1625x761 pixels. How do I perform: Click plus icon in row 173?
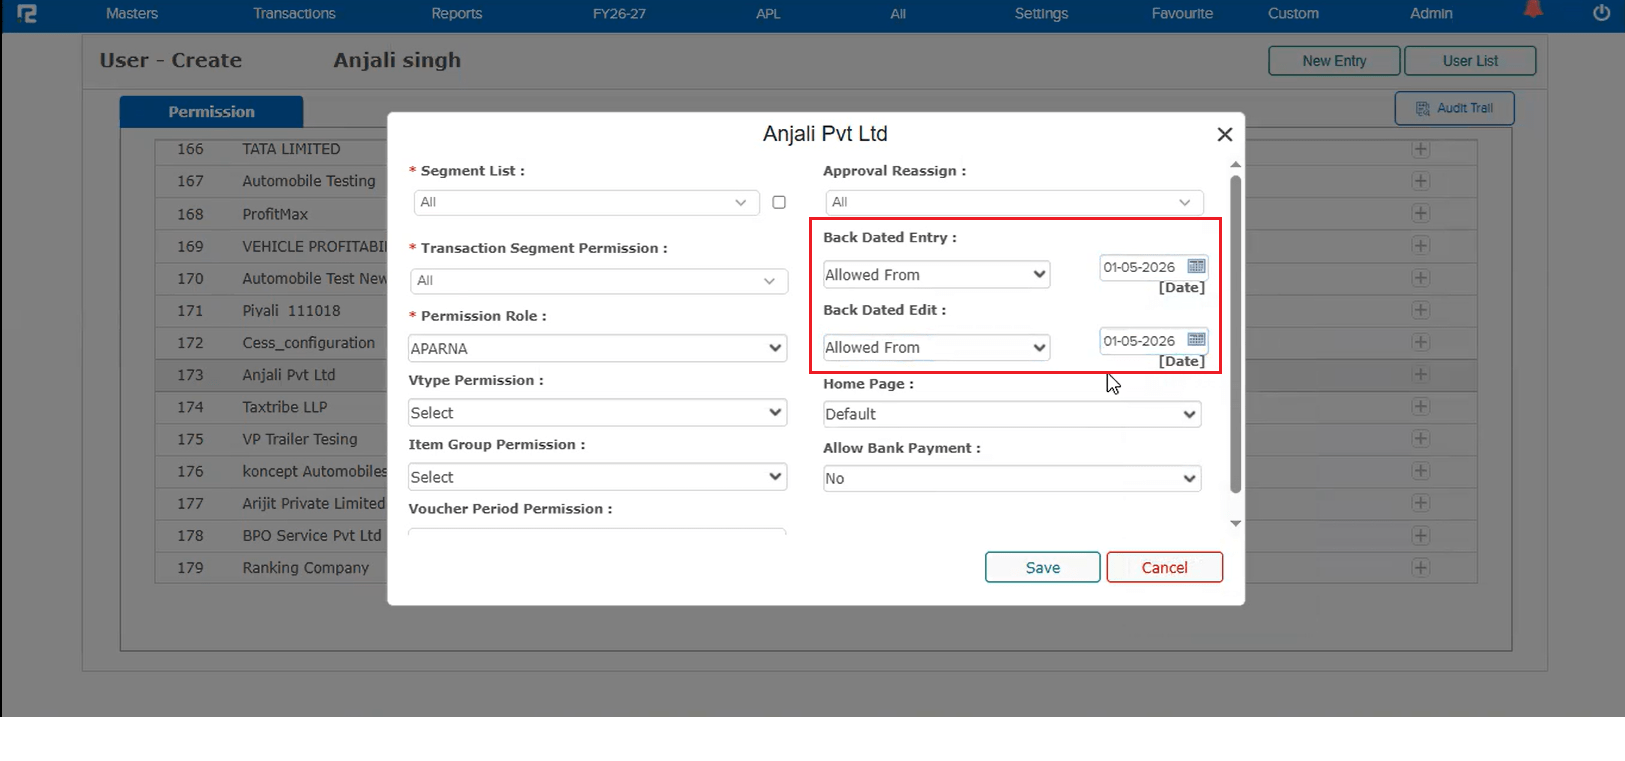pos(1420,374)
